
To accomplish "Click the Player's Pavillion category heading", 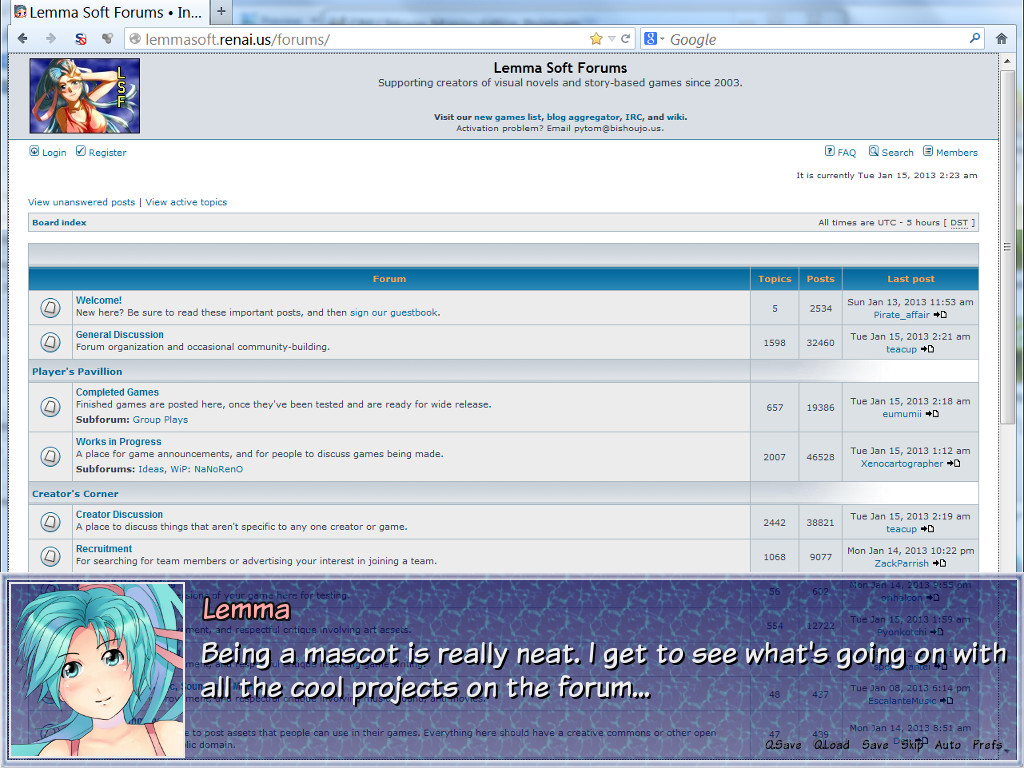I will point(77,371).
